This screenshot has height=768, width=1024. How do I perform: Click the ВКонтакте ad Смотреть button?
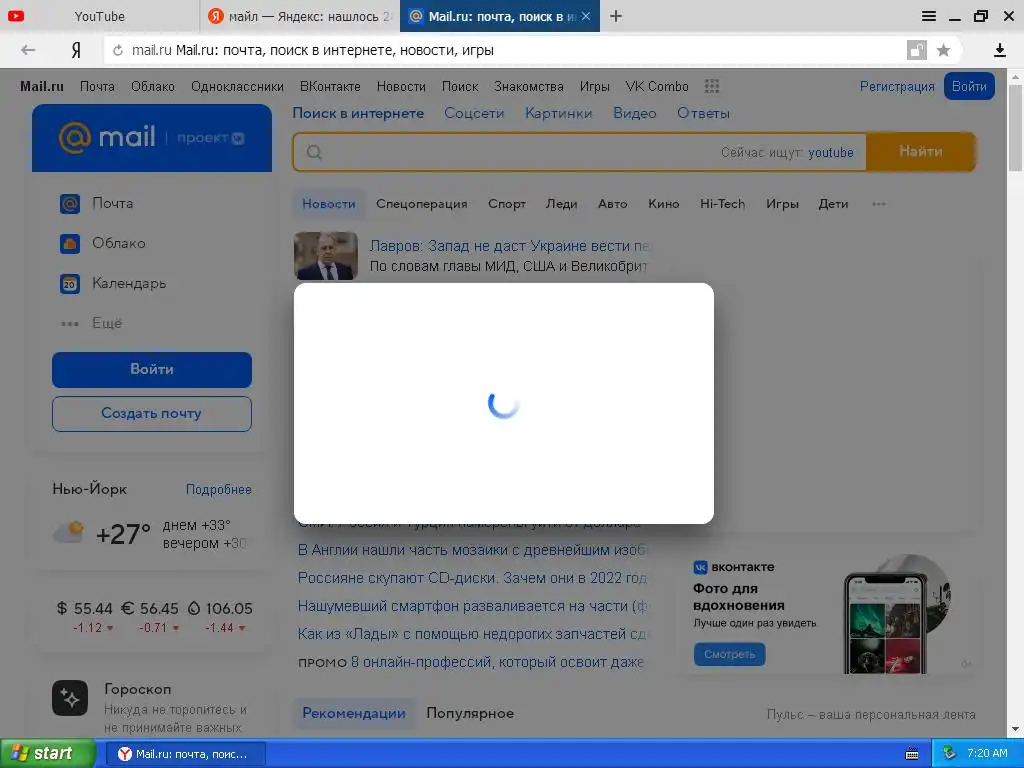click(x=729, y=654)
